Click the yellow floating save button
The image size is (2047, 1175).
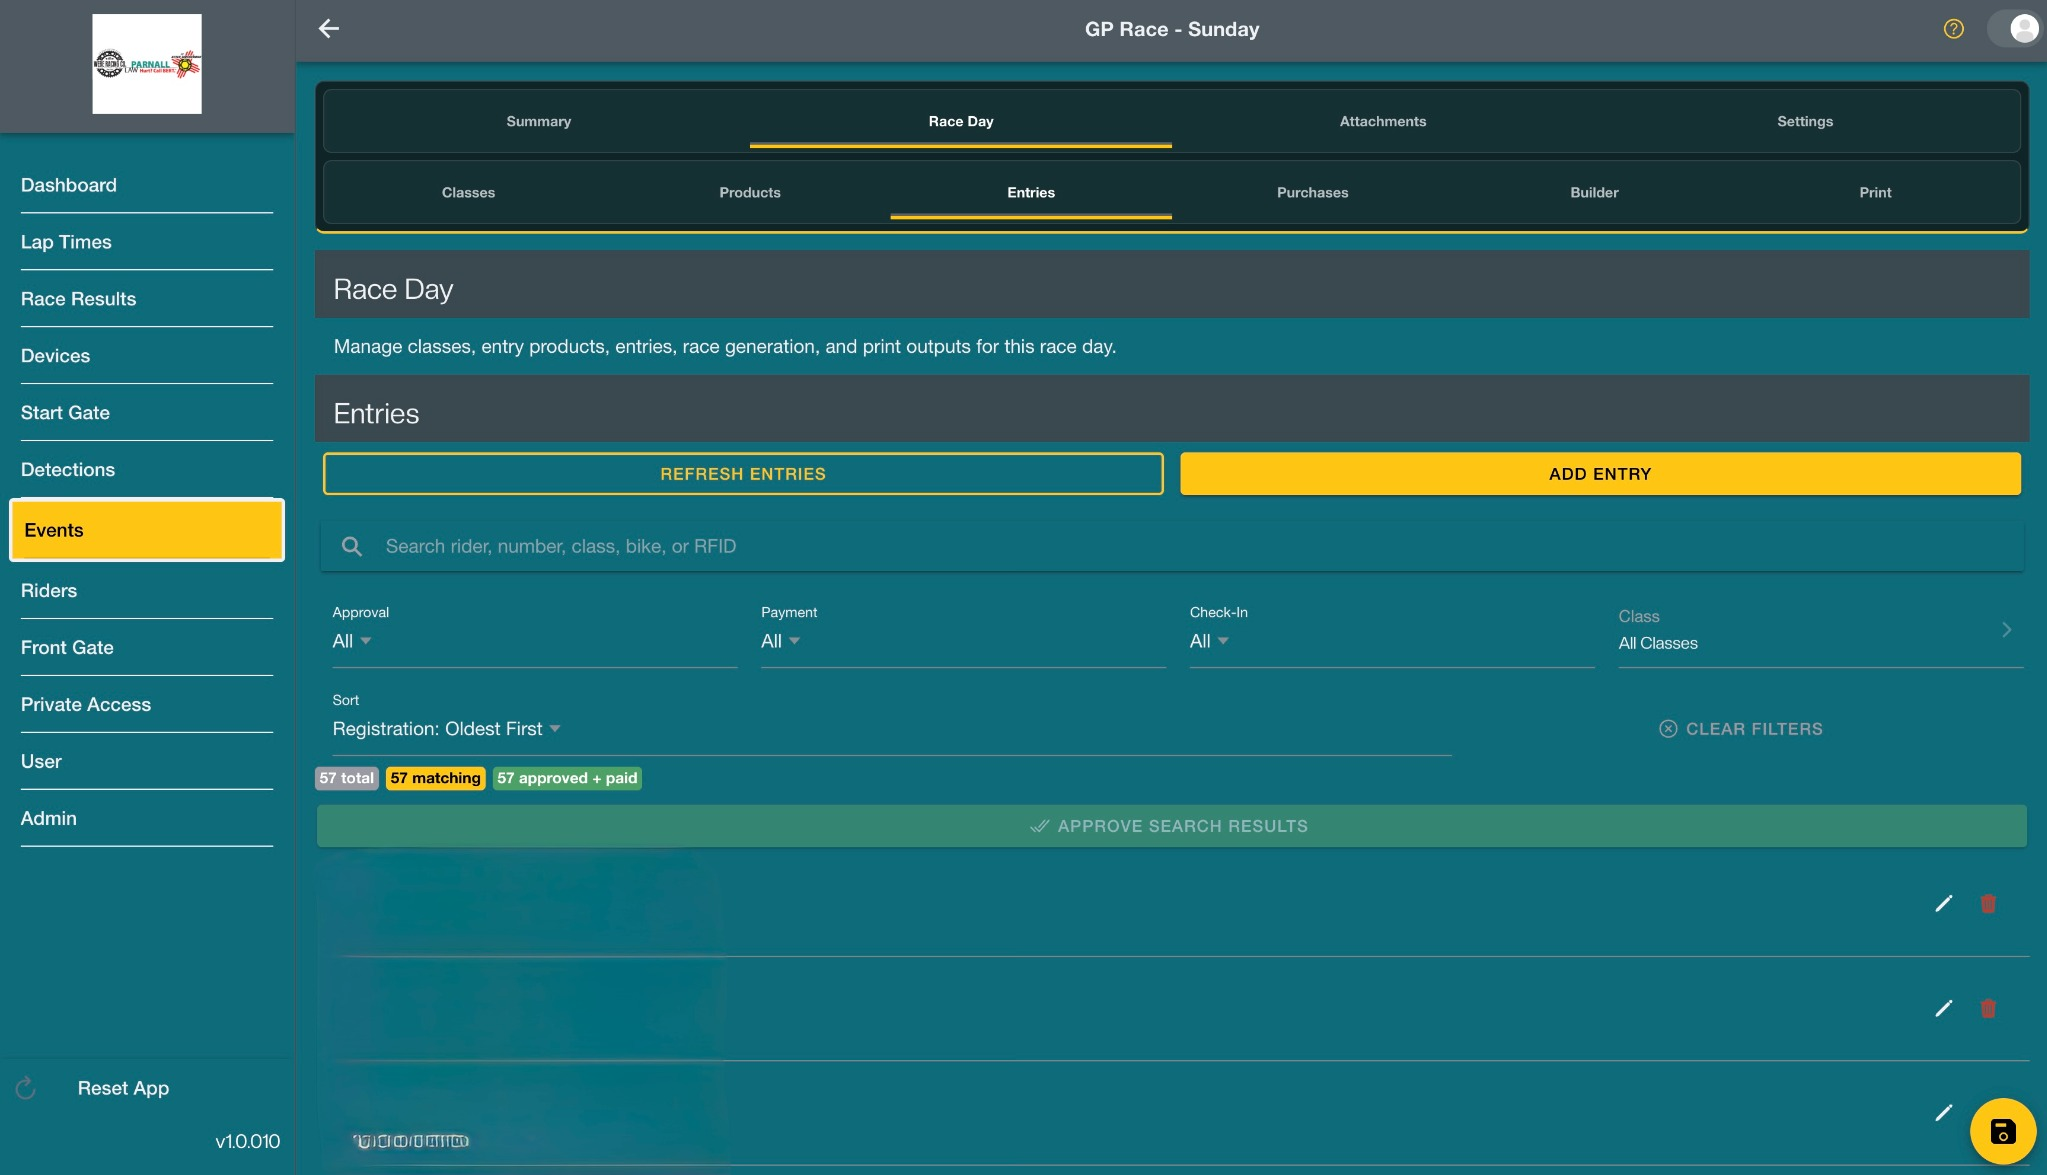2002,1132
